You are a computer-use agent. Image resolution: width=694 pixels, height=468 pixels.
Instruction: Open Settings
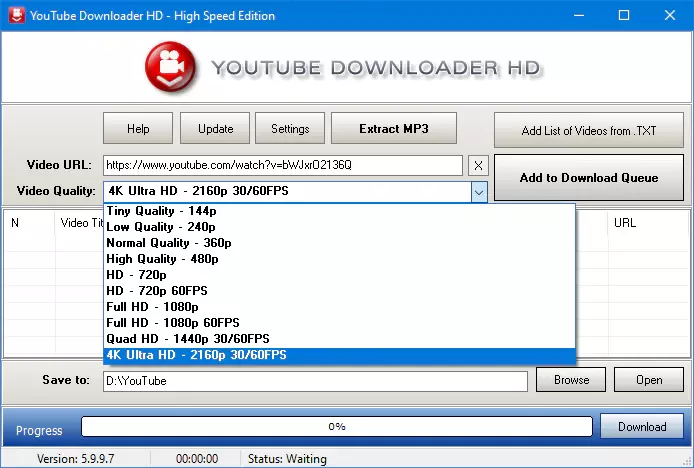(290, 129)
